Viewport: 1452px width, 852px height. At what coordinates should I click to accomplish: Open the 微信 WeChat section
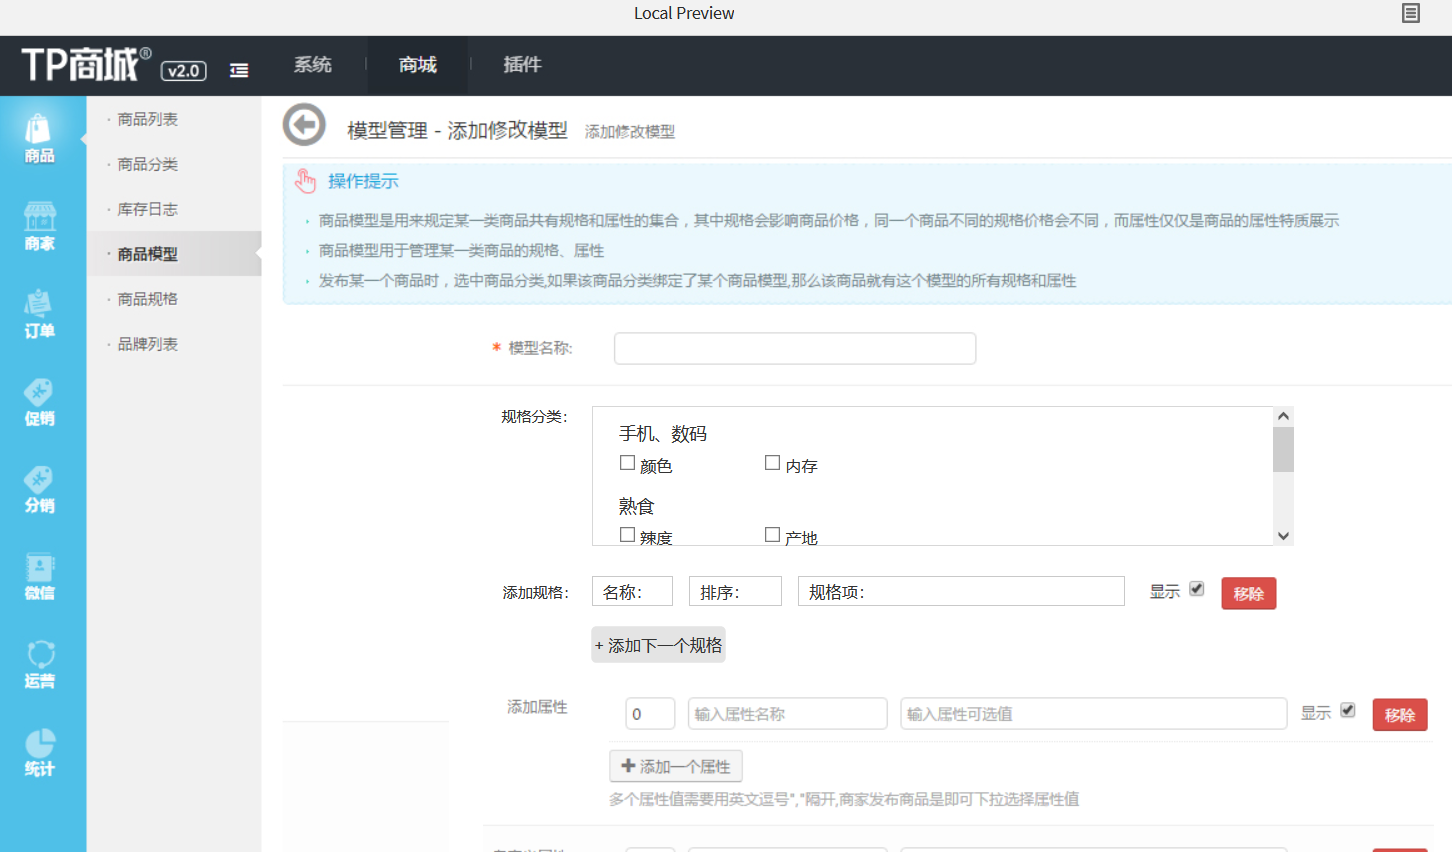click(x=40, y=577)
